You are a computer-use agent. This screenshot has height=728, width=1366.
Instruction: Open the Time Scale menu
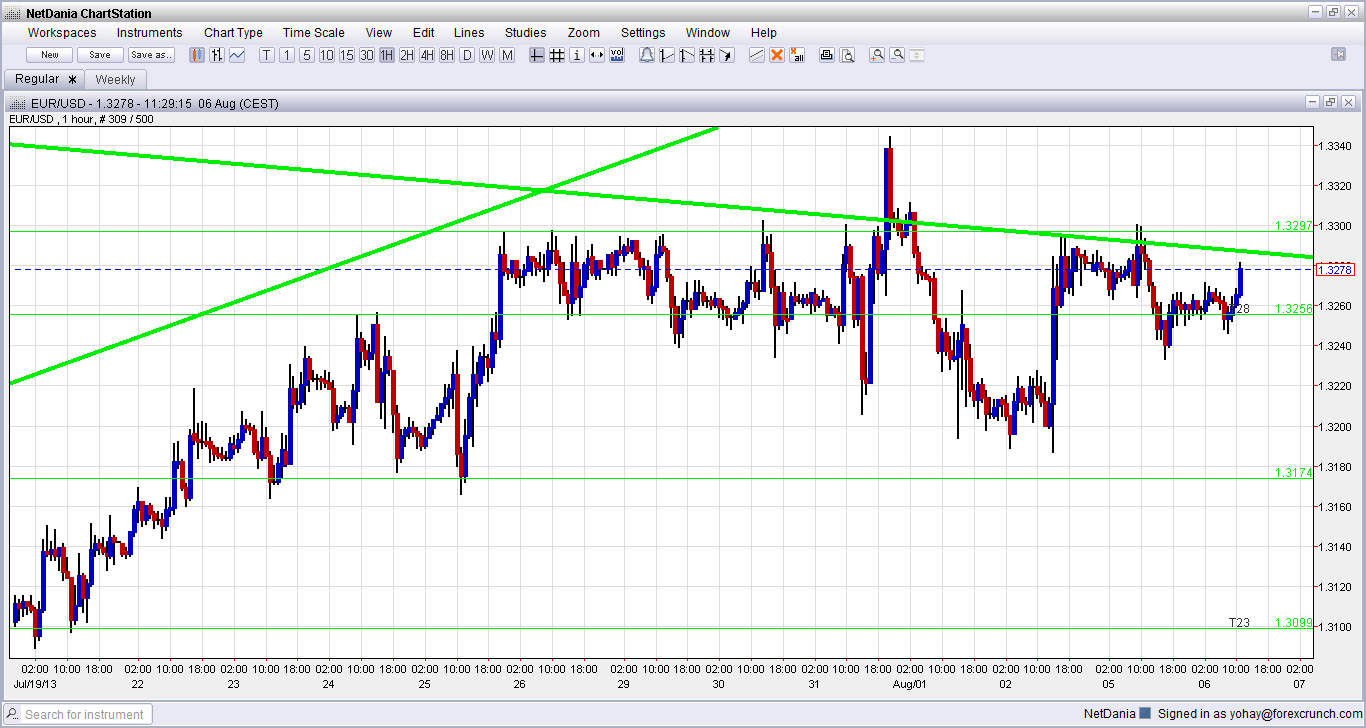tap(314, 33)
